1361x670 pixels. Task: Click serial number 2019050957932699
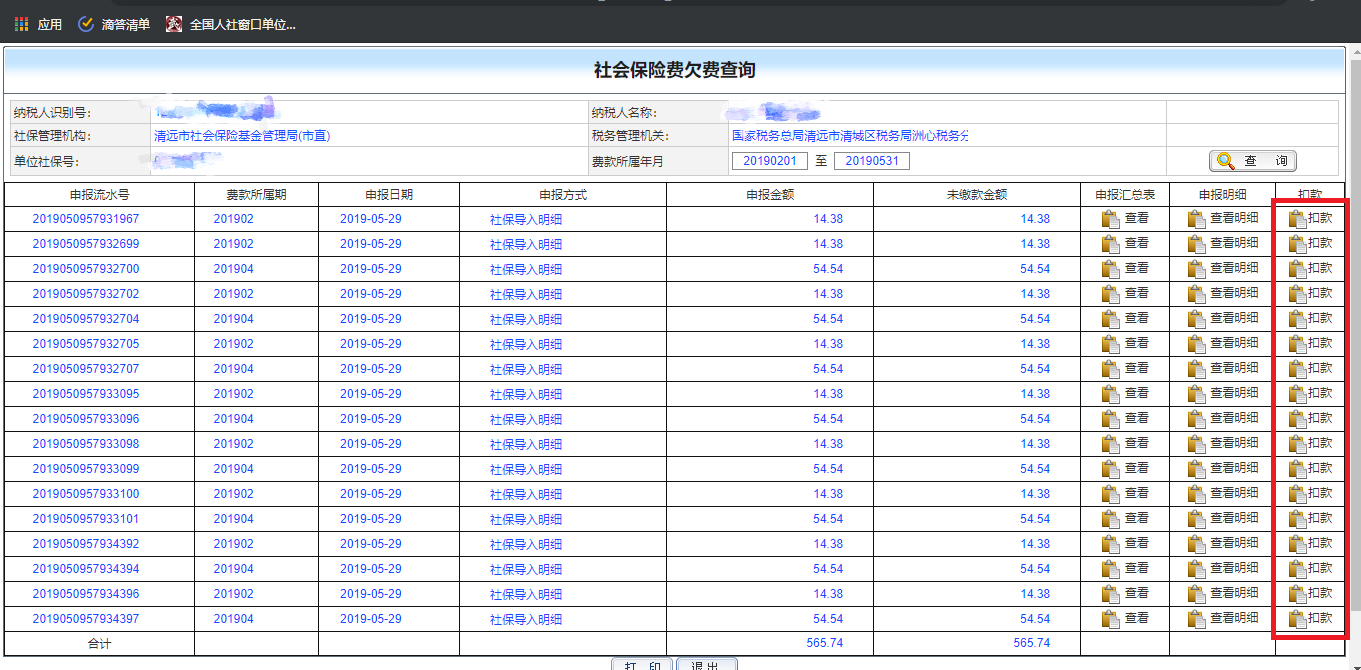pyautogui.click(x=86, y=244)
